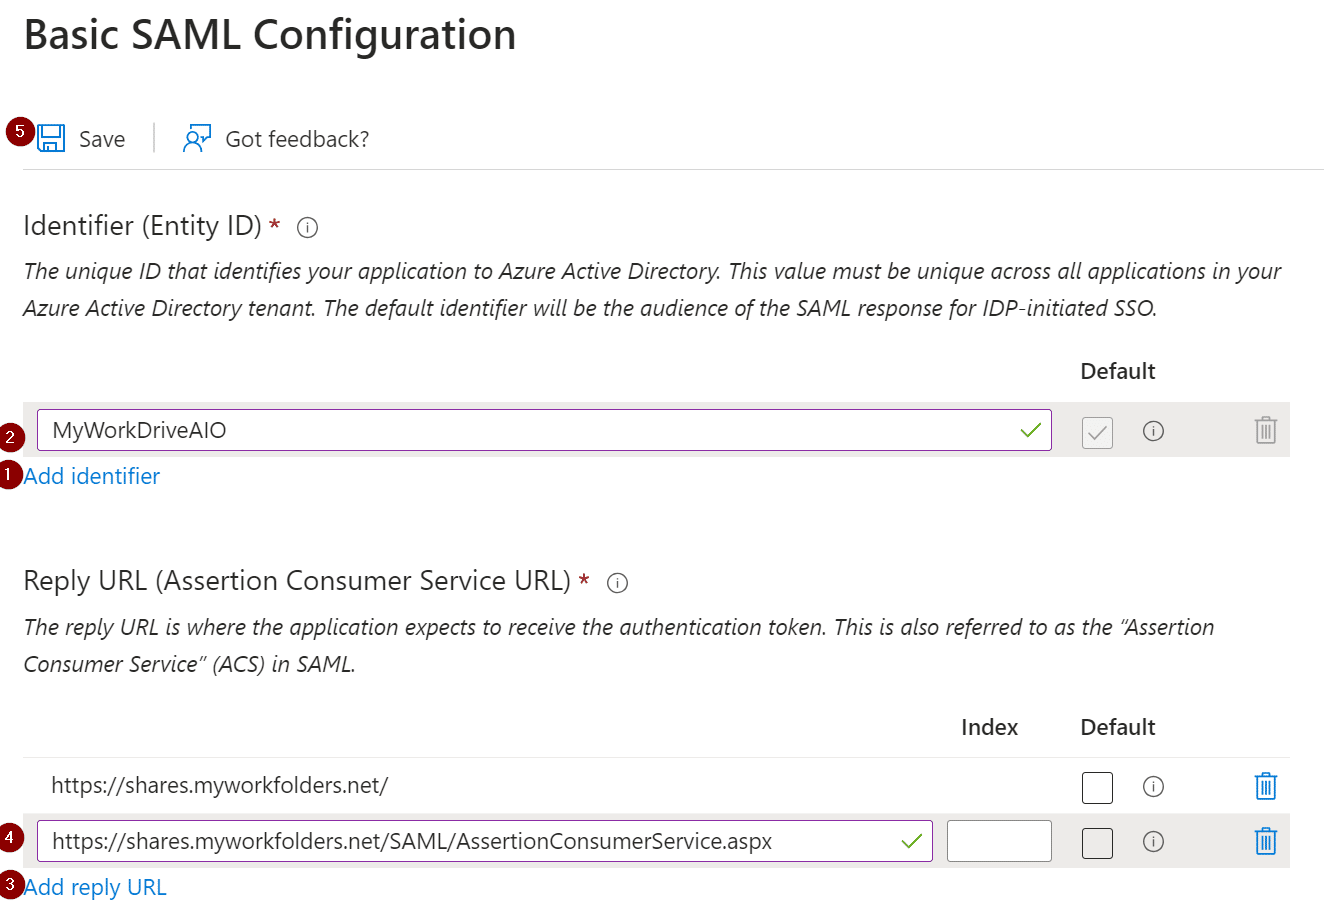Delete the AssertionConsumerService.aspx reply URL via trash icon
The height and width of the screenshot is (913, 1324).
[1265, 841]
